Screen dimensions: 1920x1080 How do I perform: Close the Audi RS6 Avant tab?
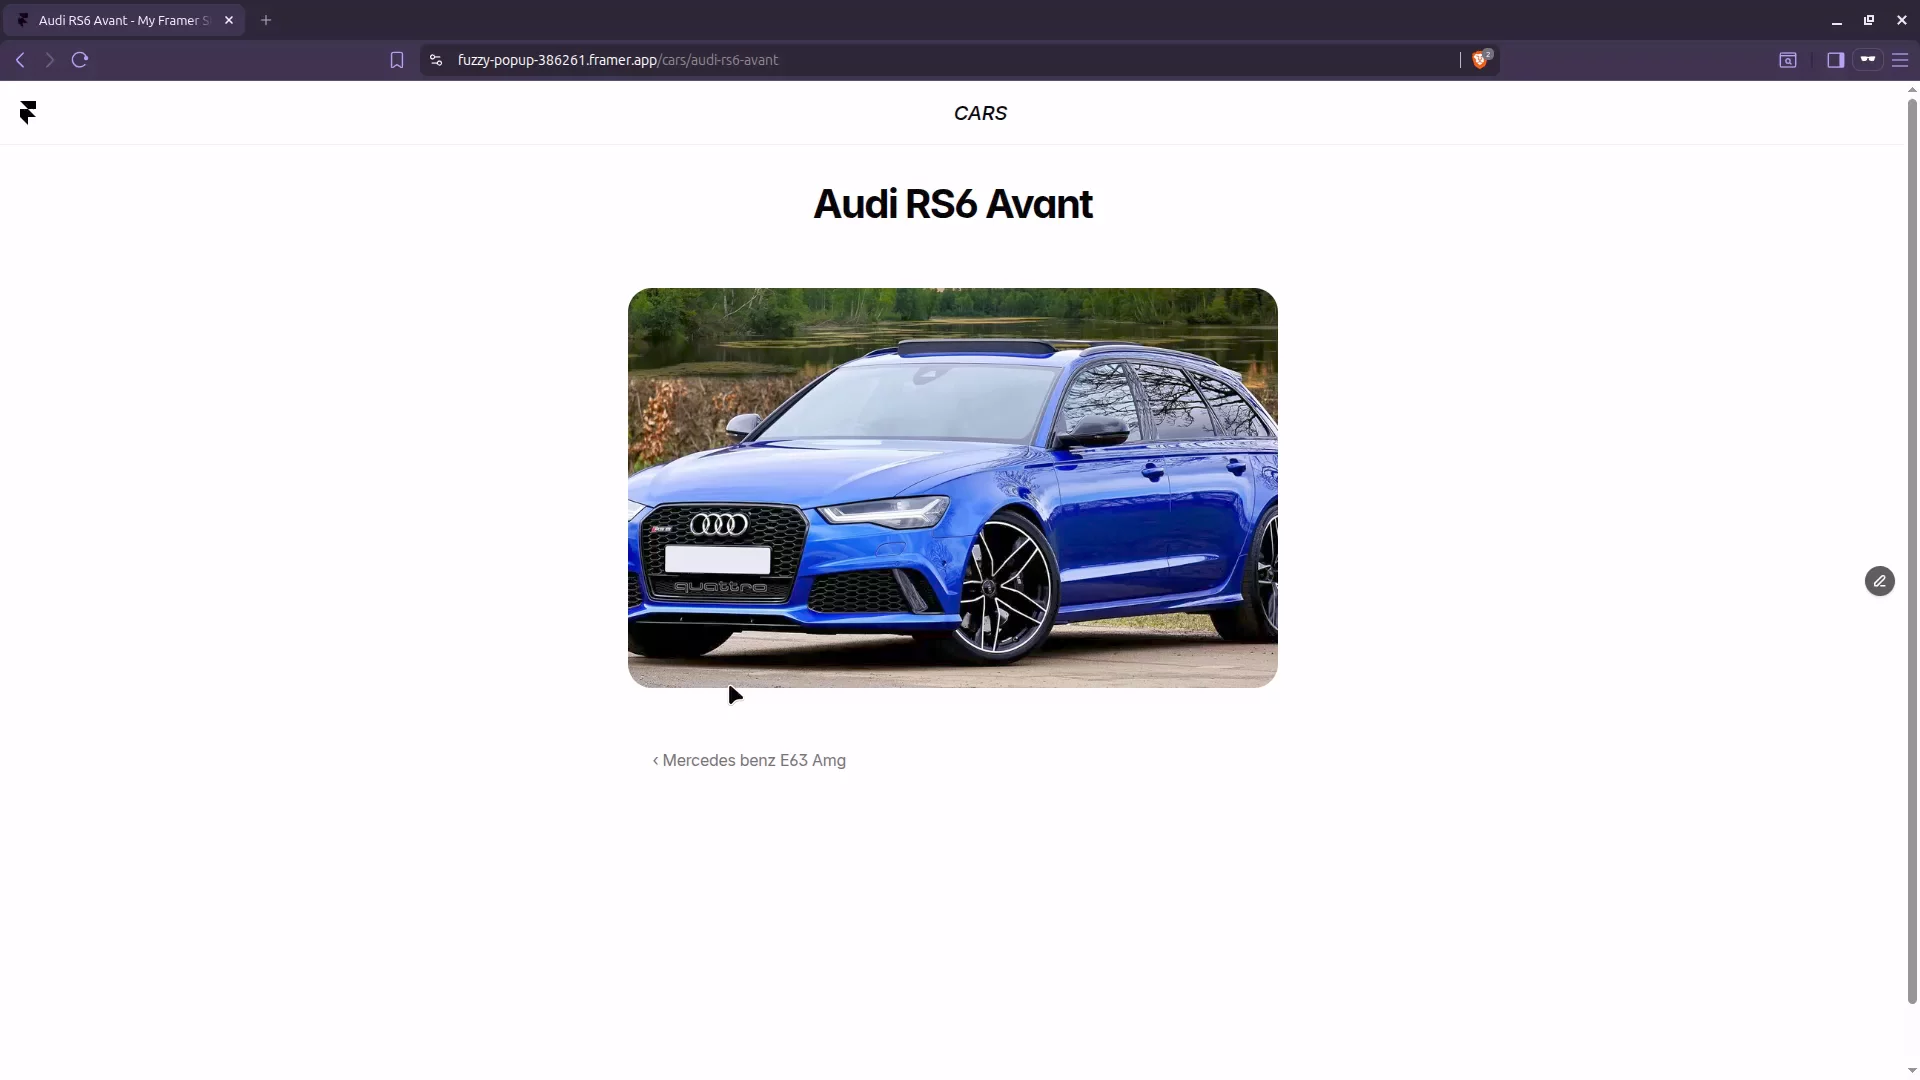tap(229, 20)
